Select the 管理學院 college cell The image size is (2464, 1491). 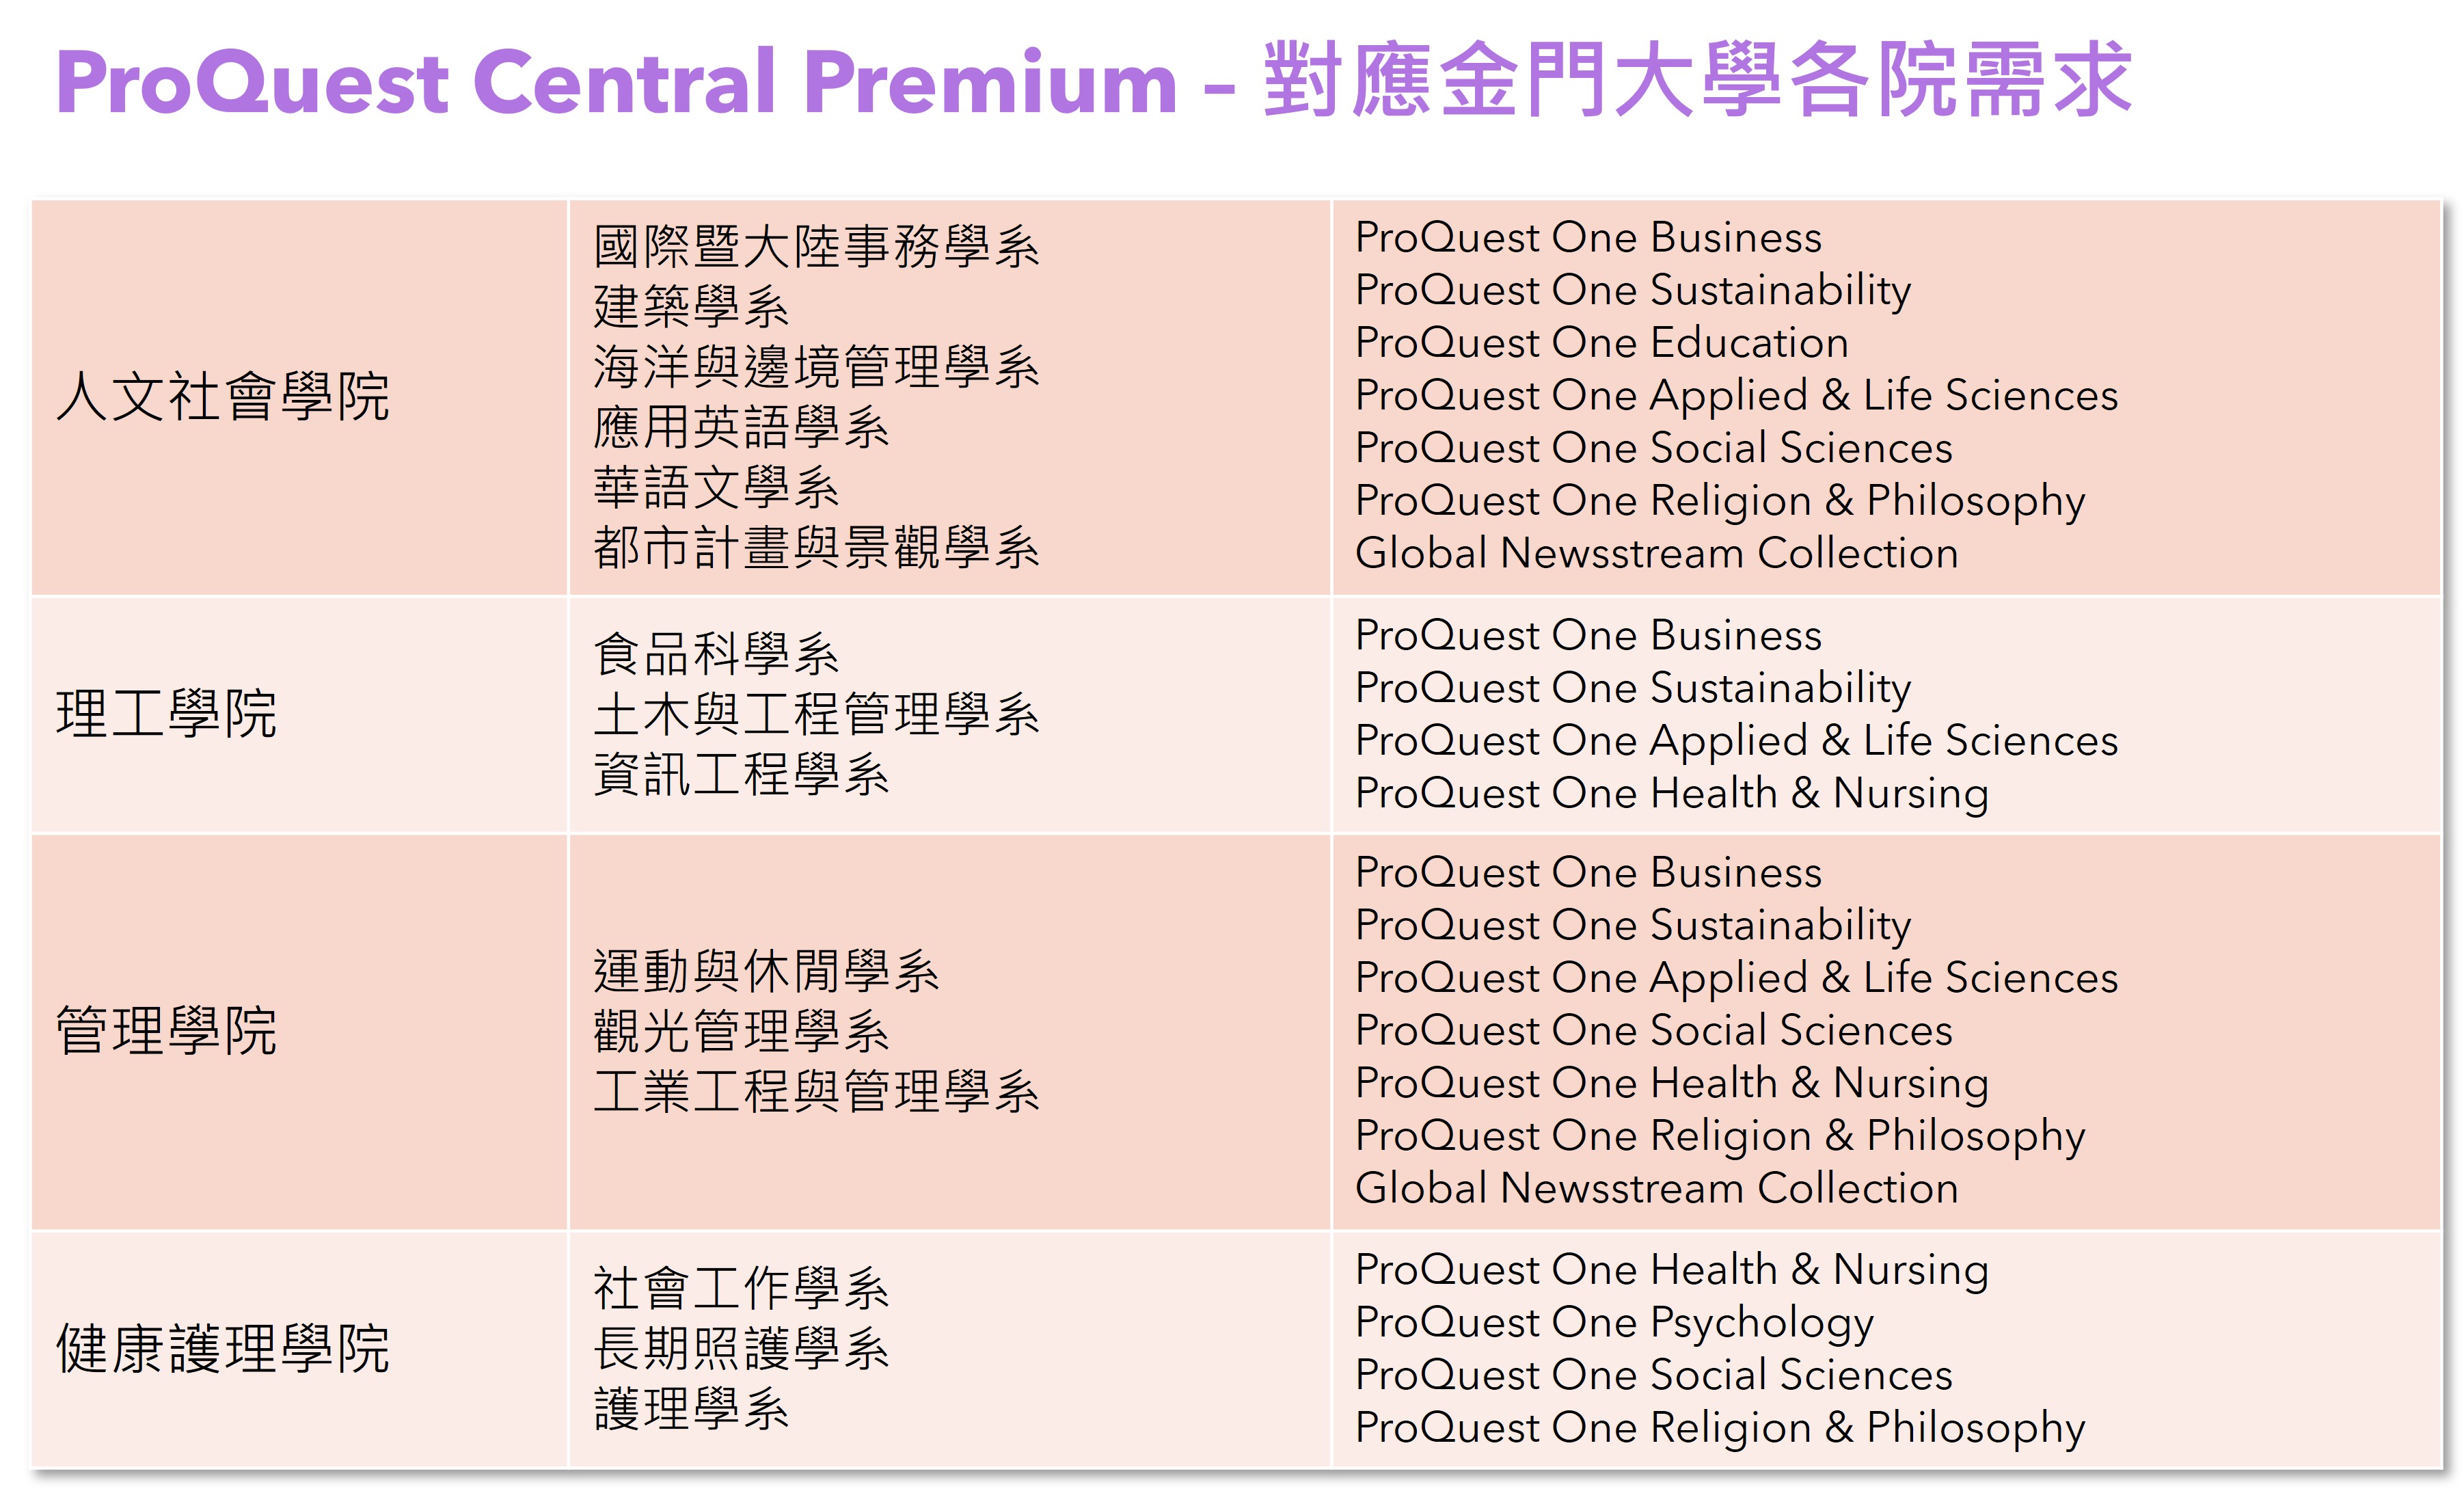click(x=299, y=1031)
